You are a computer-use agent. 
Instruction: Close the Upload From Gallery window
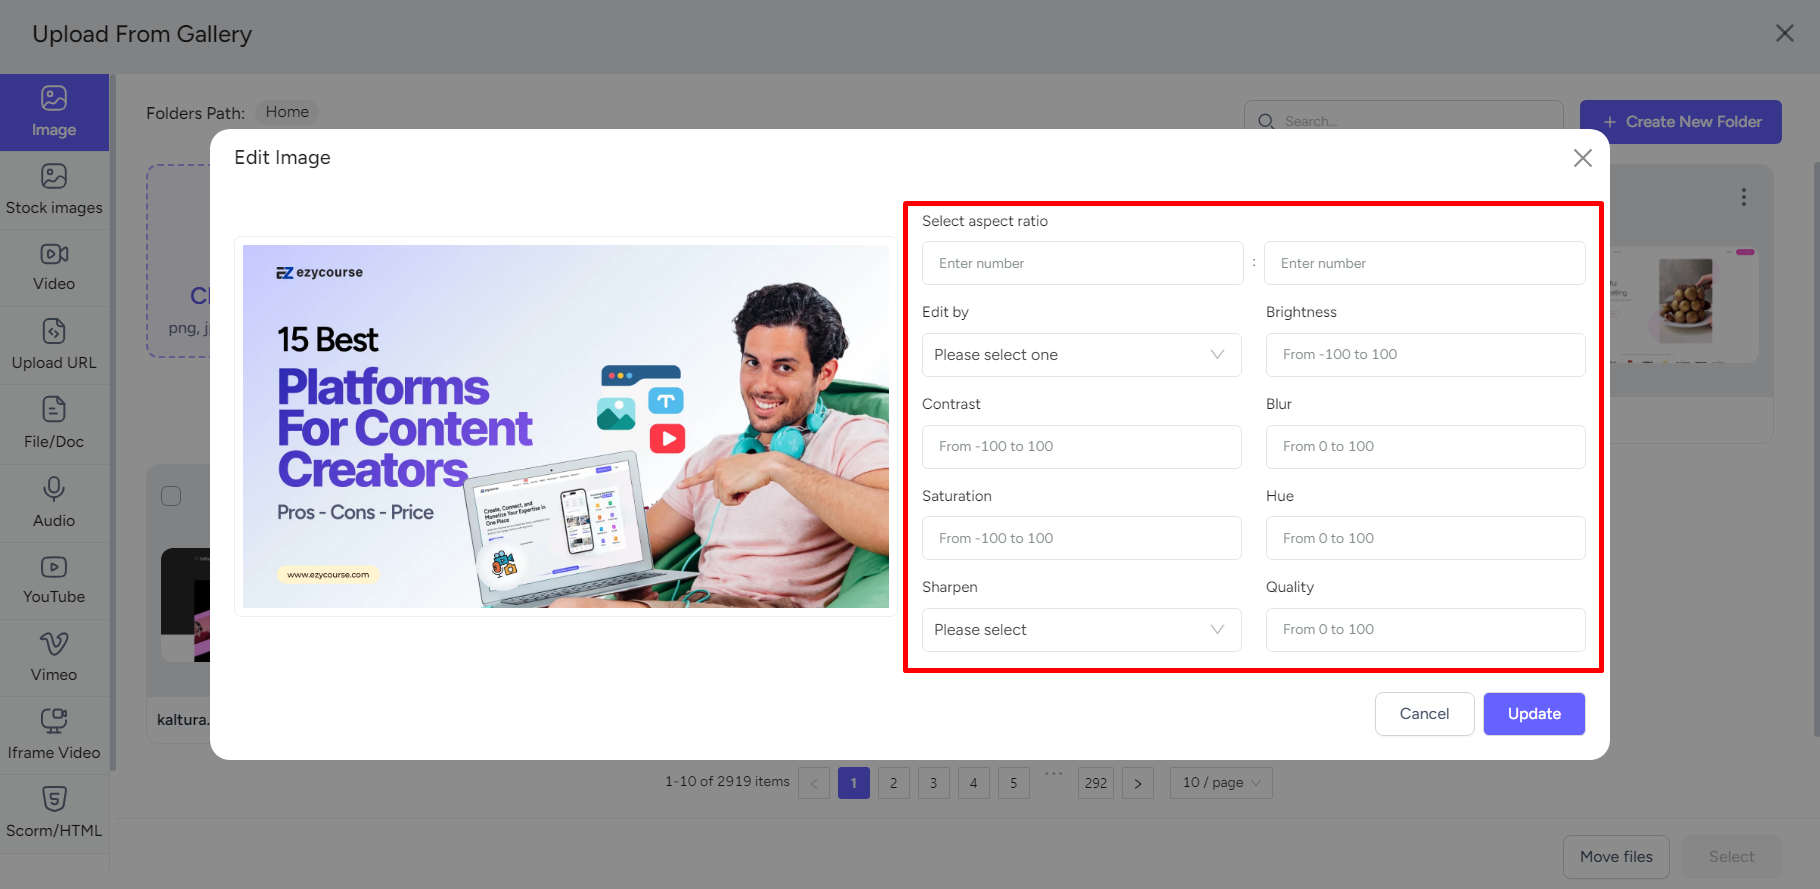(x=1785, y=33)
